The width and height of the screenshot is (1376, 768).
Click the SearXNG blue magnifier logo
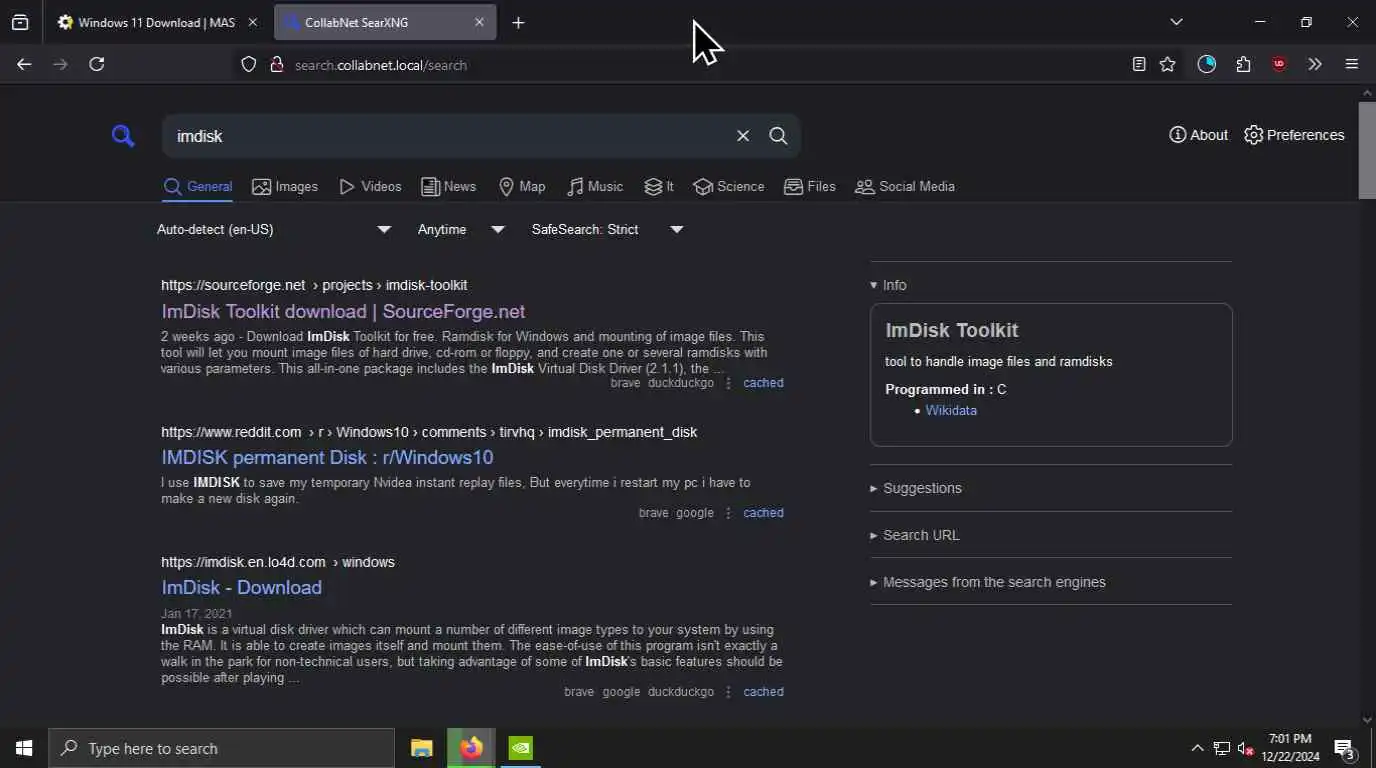pos(123,136)
